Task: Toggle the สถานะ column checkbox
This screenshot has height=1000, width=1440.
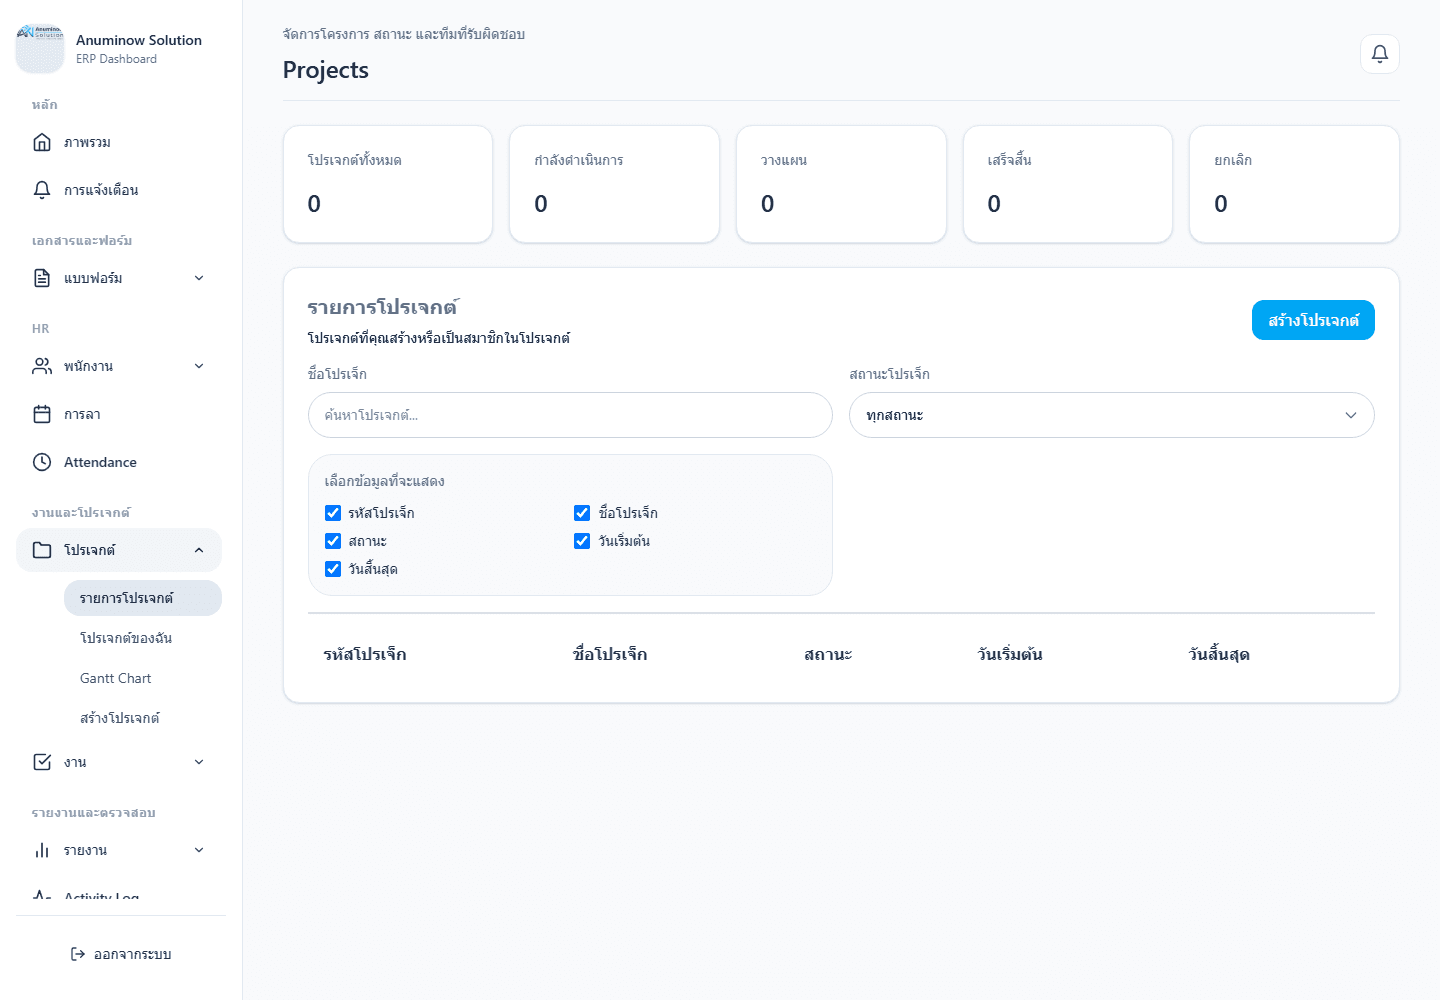Action: pos(333,541)
